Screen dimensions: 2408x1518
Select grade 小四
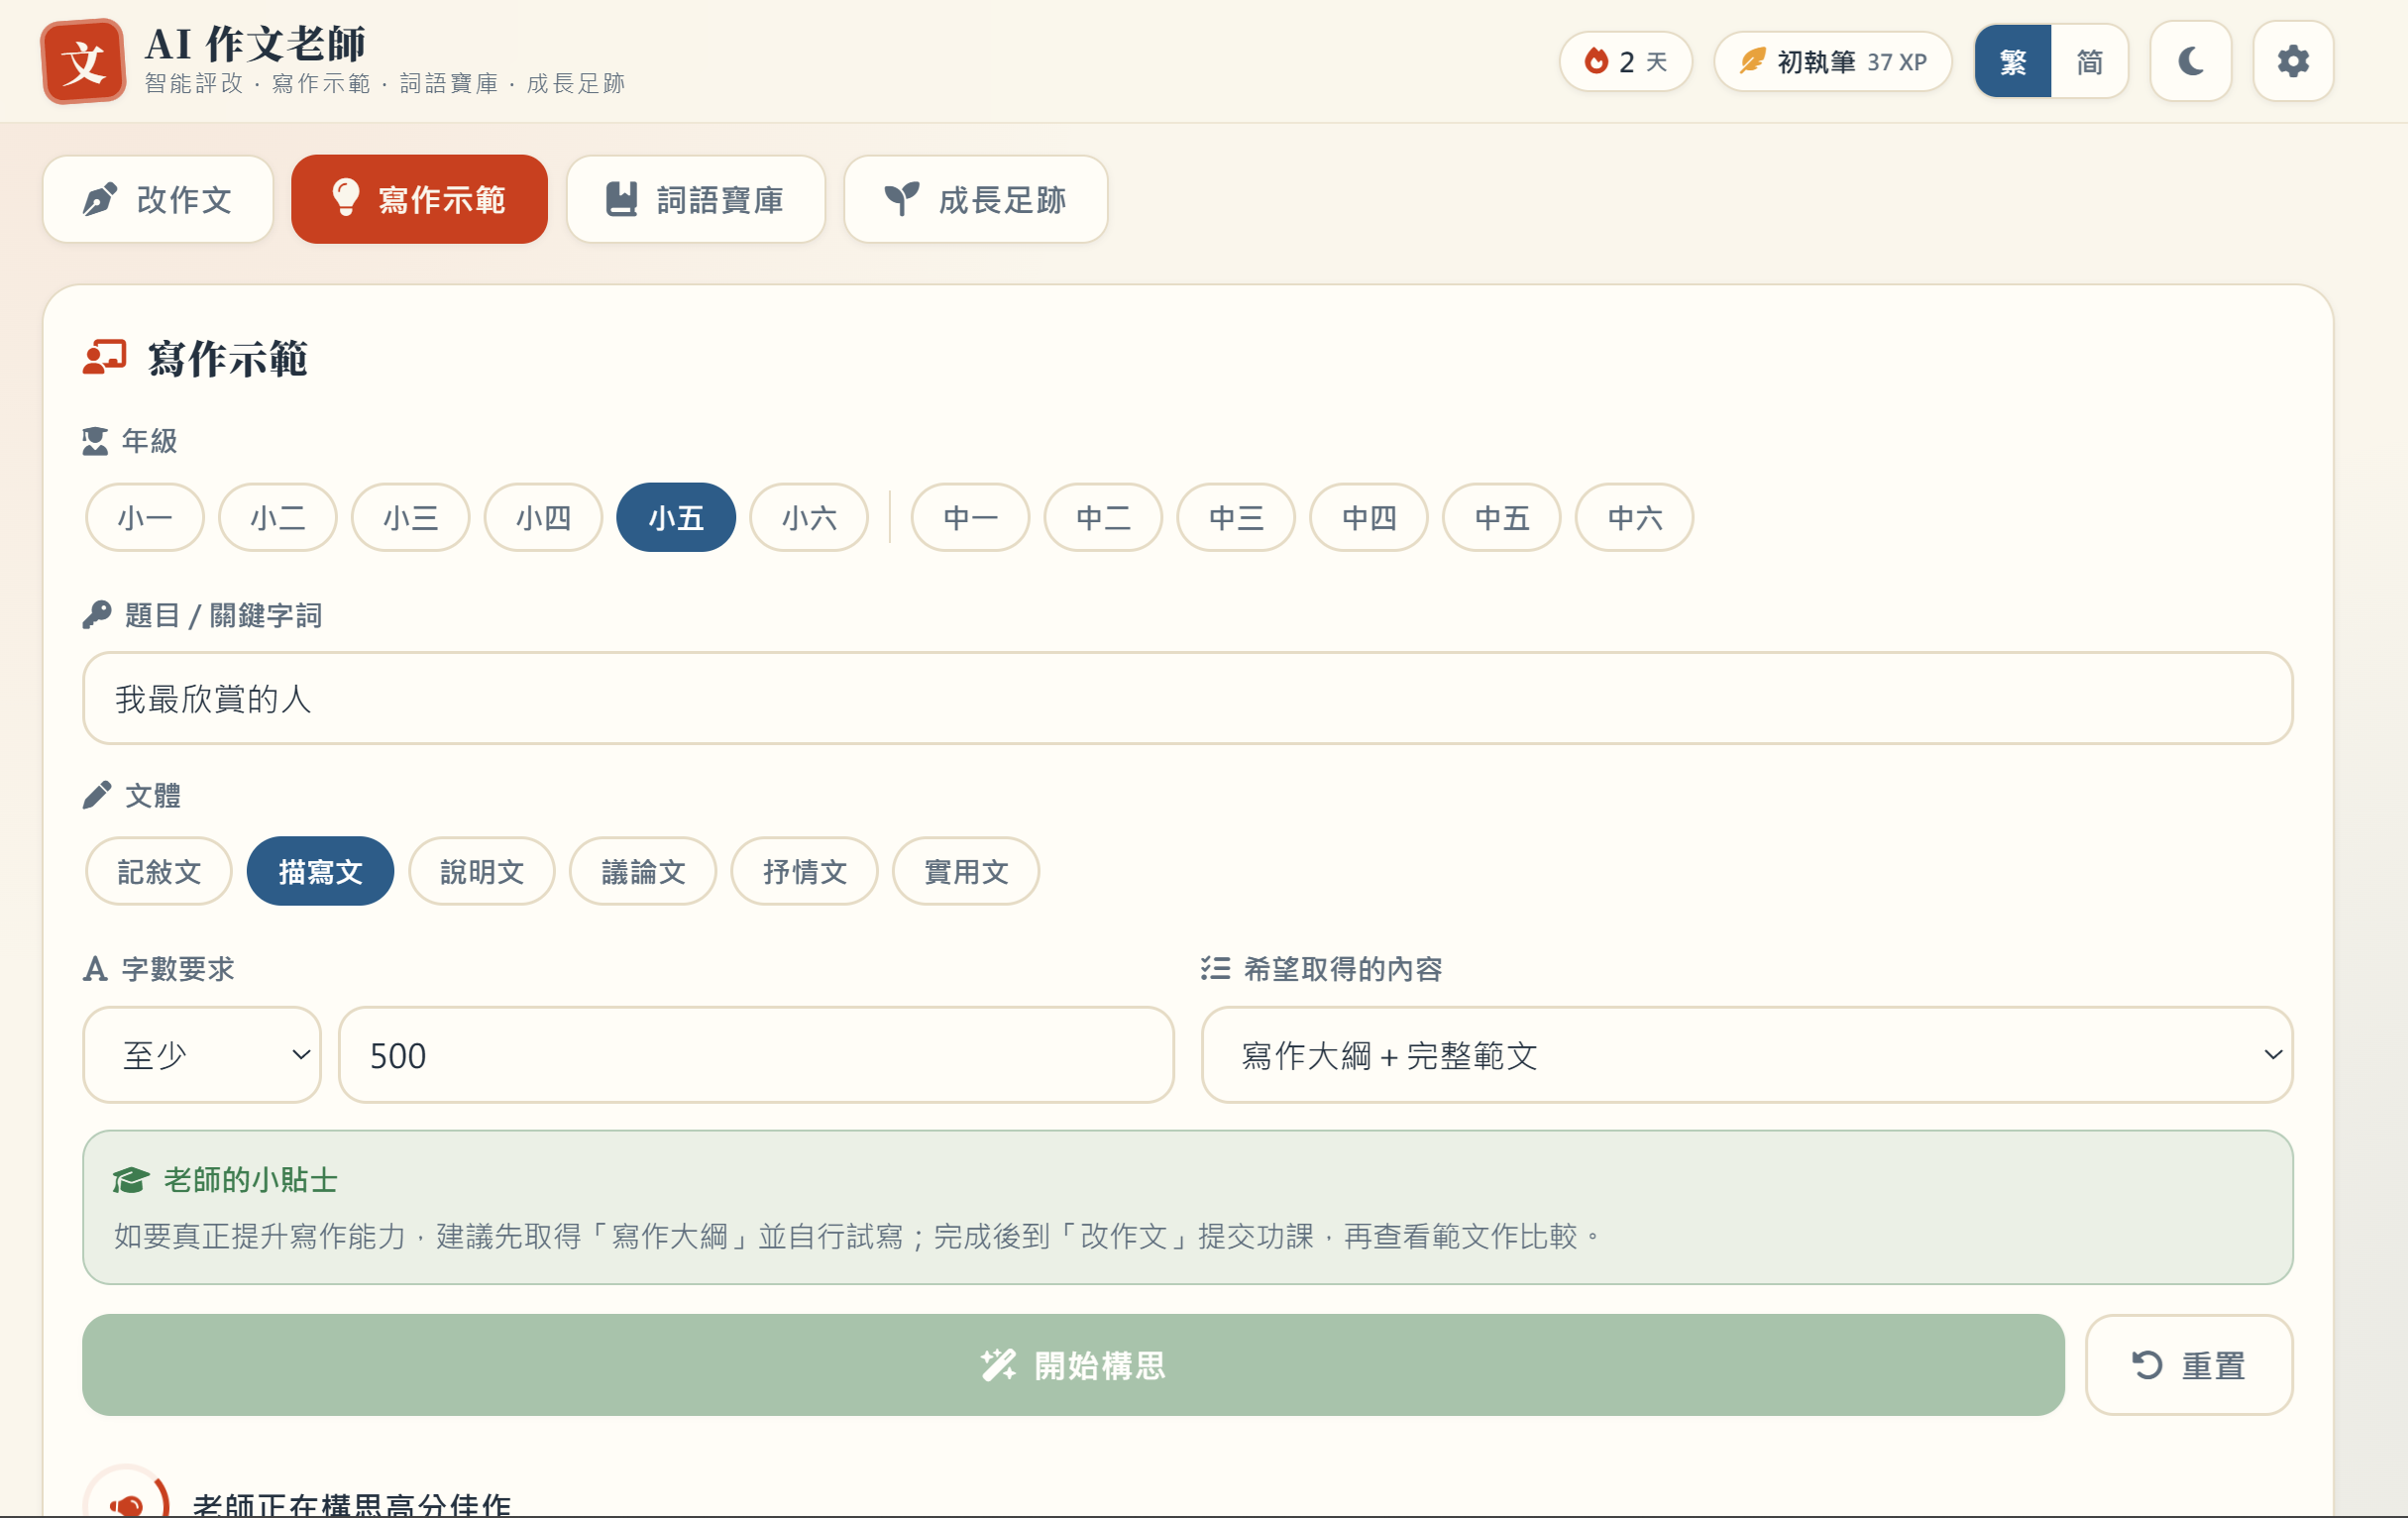(x=544, y=518)
